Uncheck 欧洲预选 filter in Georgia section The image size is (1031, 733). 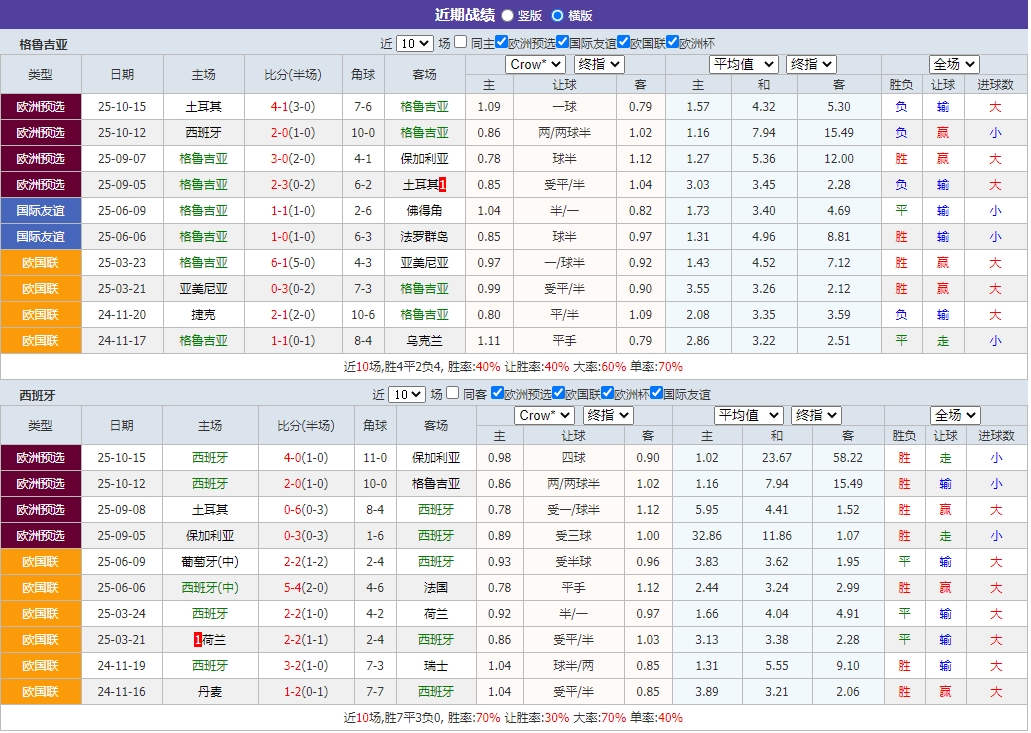(x=501, y=44)
